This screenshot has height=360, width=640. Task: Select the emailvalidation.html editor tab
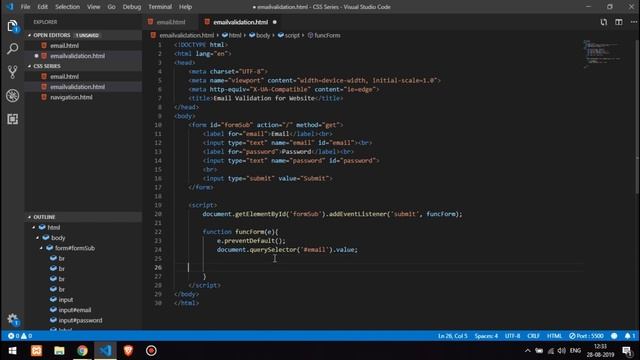(240, 22)
